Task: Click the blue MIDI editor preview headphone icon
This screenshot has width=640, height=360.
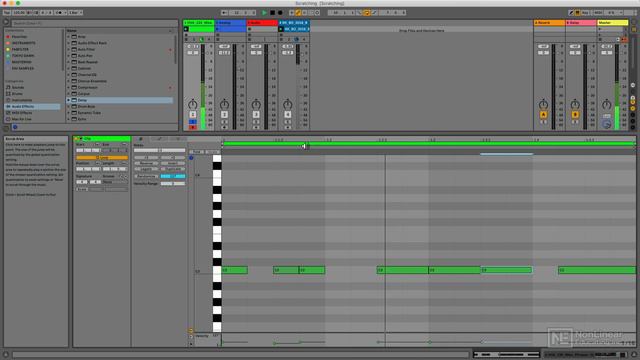Action: click(x=191, y=158)
